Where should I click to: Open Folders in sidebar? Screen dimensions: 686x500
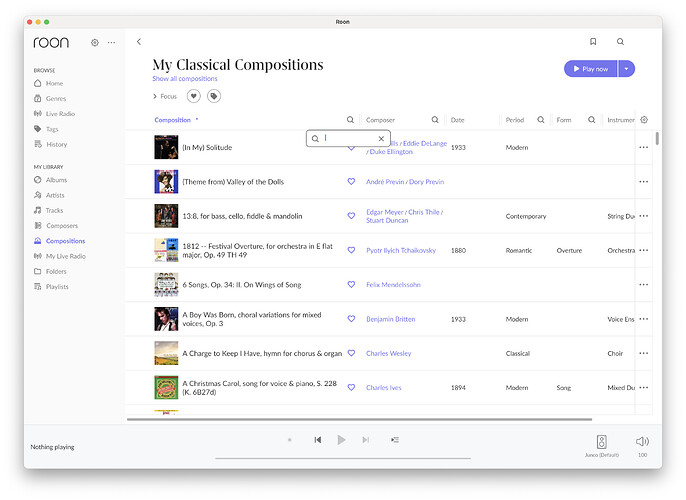click(x=50, y=272)
